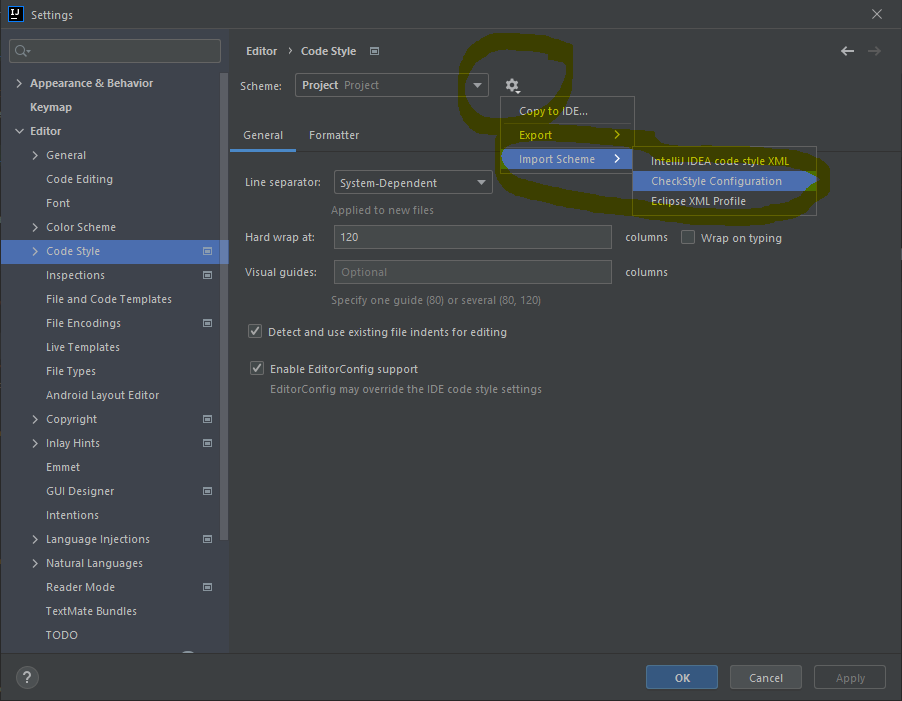This screenshot has height=701, width=902.
Task: Click the project icon on GUI Designer row
Action: point(208,491)
